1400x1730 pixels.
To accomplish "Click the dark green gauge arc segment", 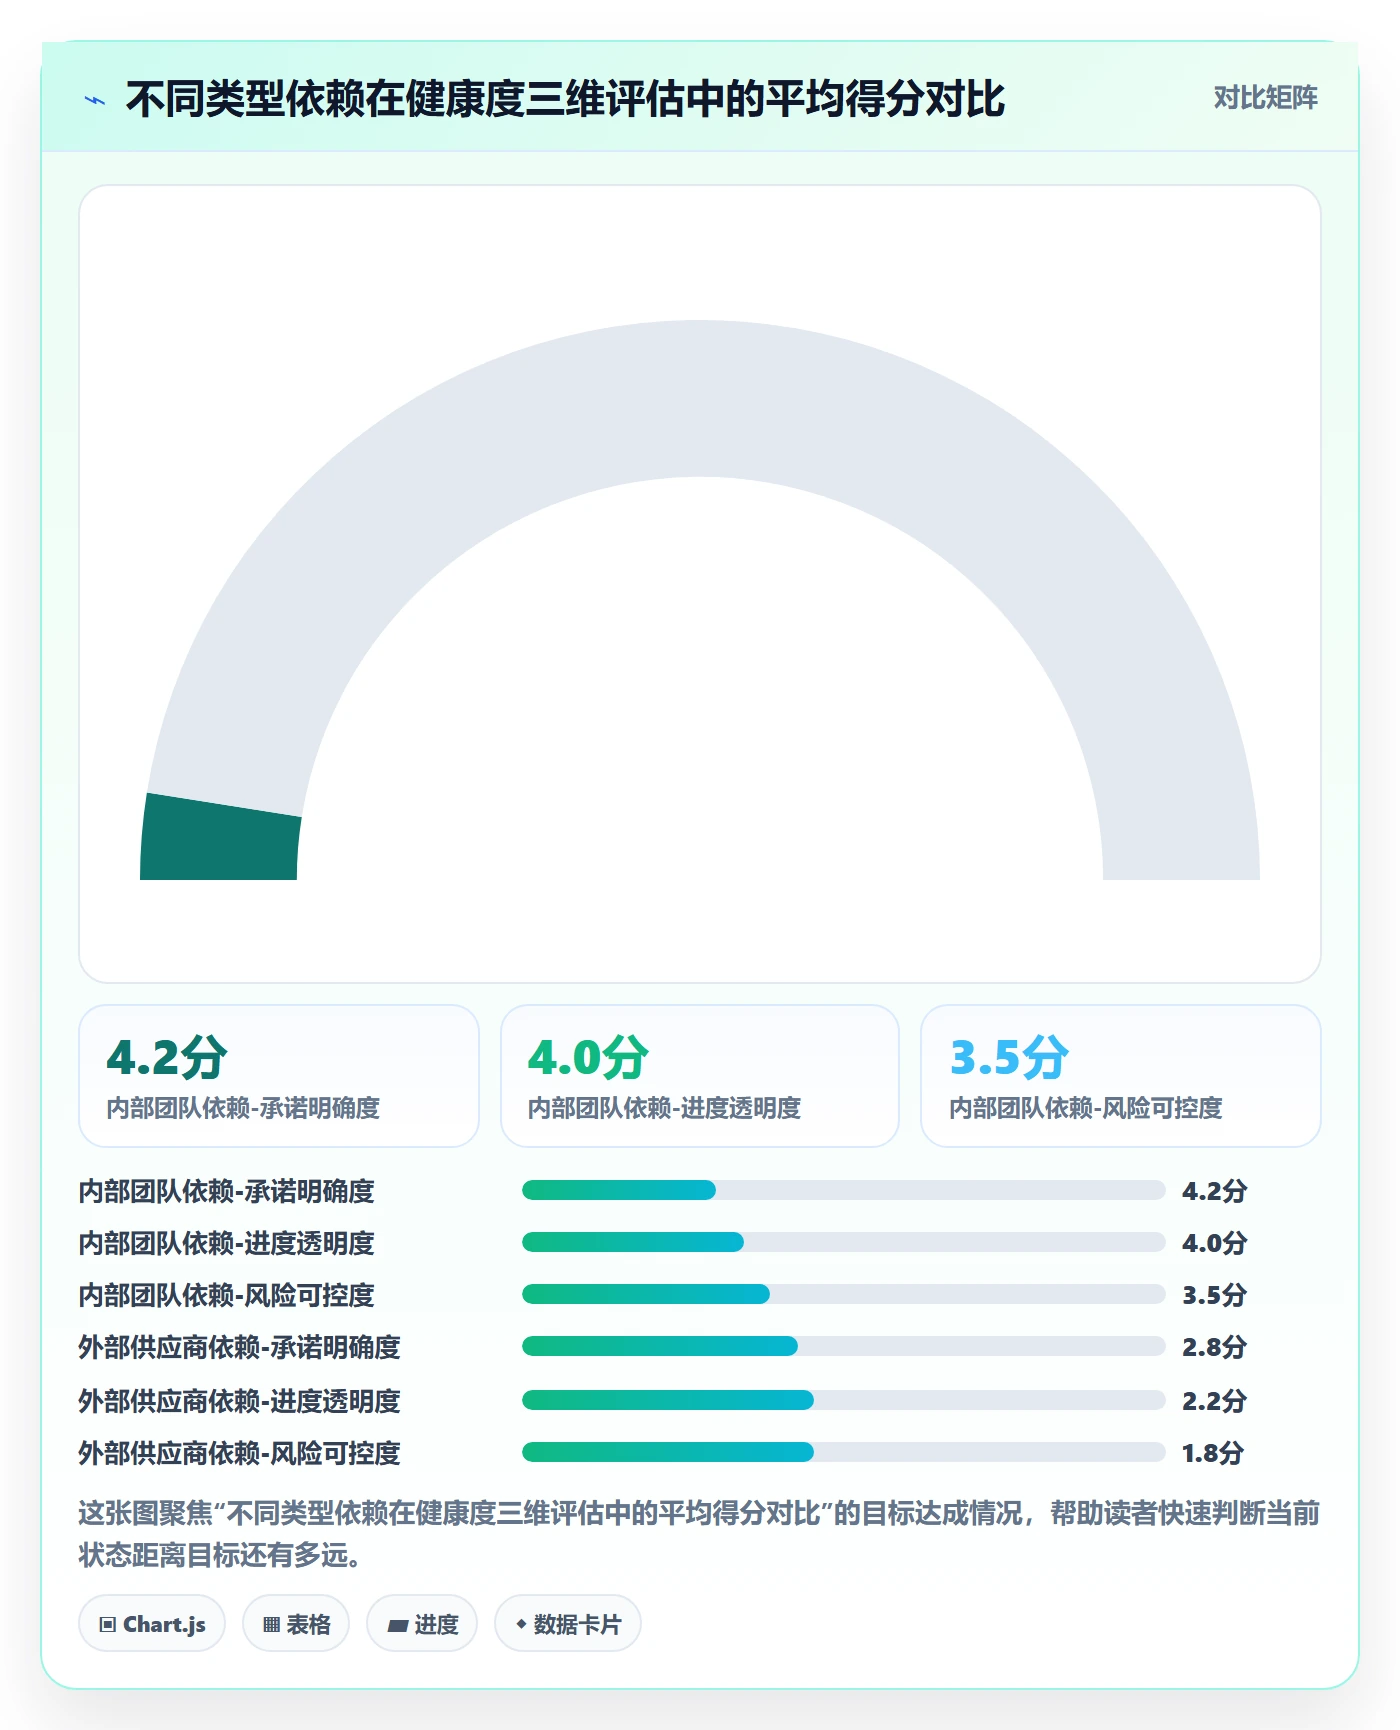I will coord(220,840).
